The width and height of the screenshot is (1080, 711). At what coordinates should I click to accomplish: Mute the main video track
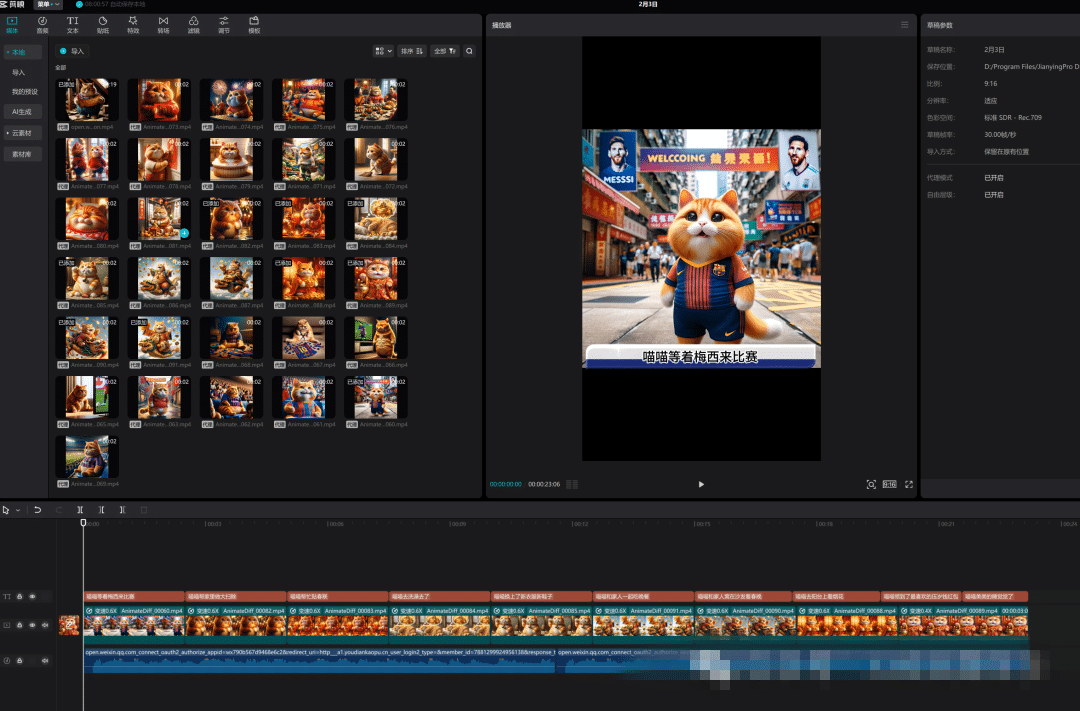click(x=45, y=625)
